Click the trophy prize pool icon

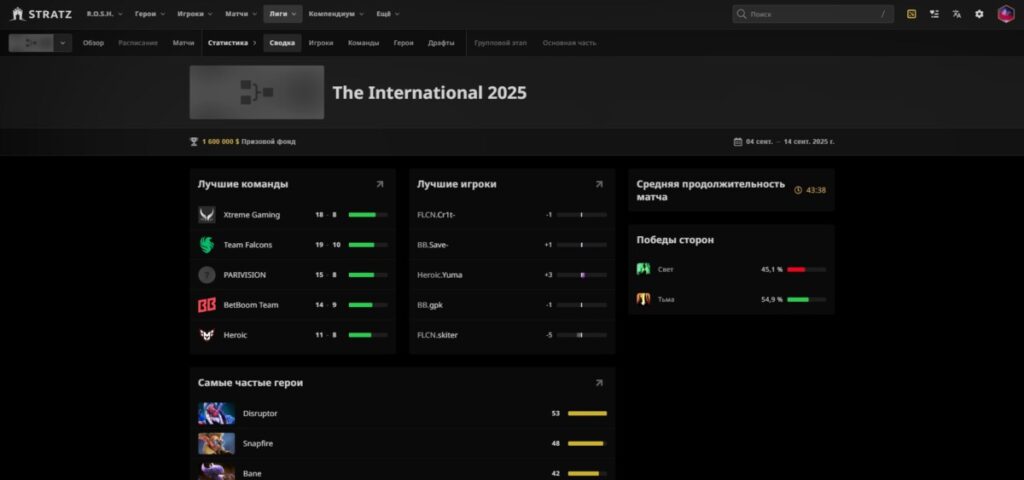point(194,142)
